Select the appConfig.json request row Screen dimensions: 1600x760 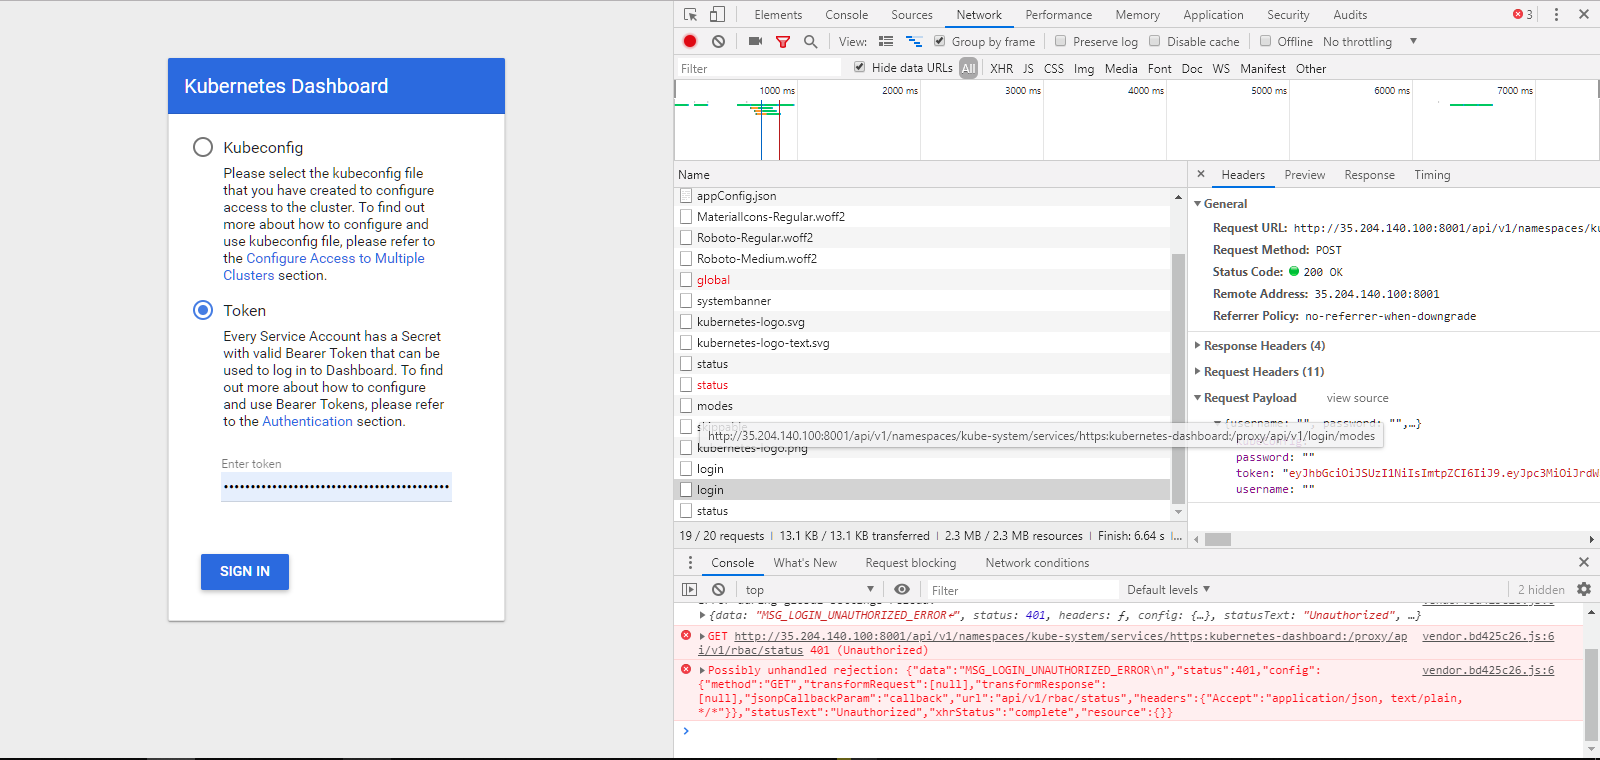922,196
